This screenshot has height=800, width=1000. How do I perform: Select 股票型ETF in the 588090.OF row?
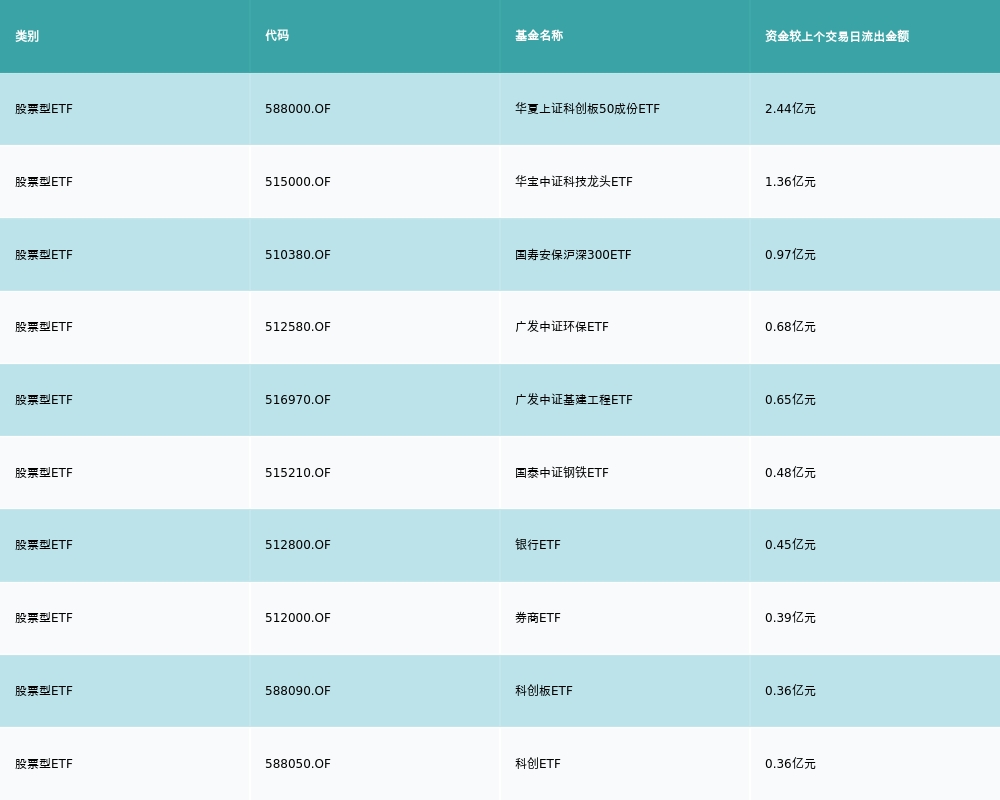pyautogui.click(x=44, y=692)
